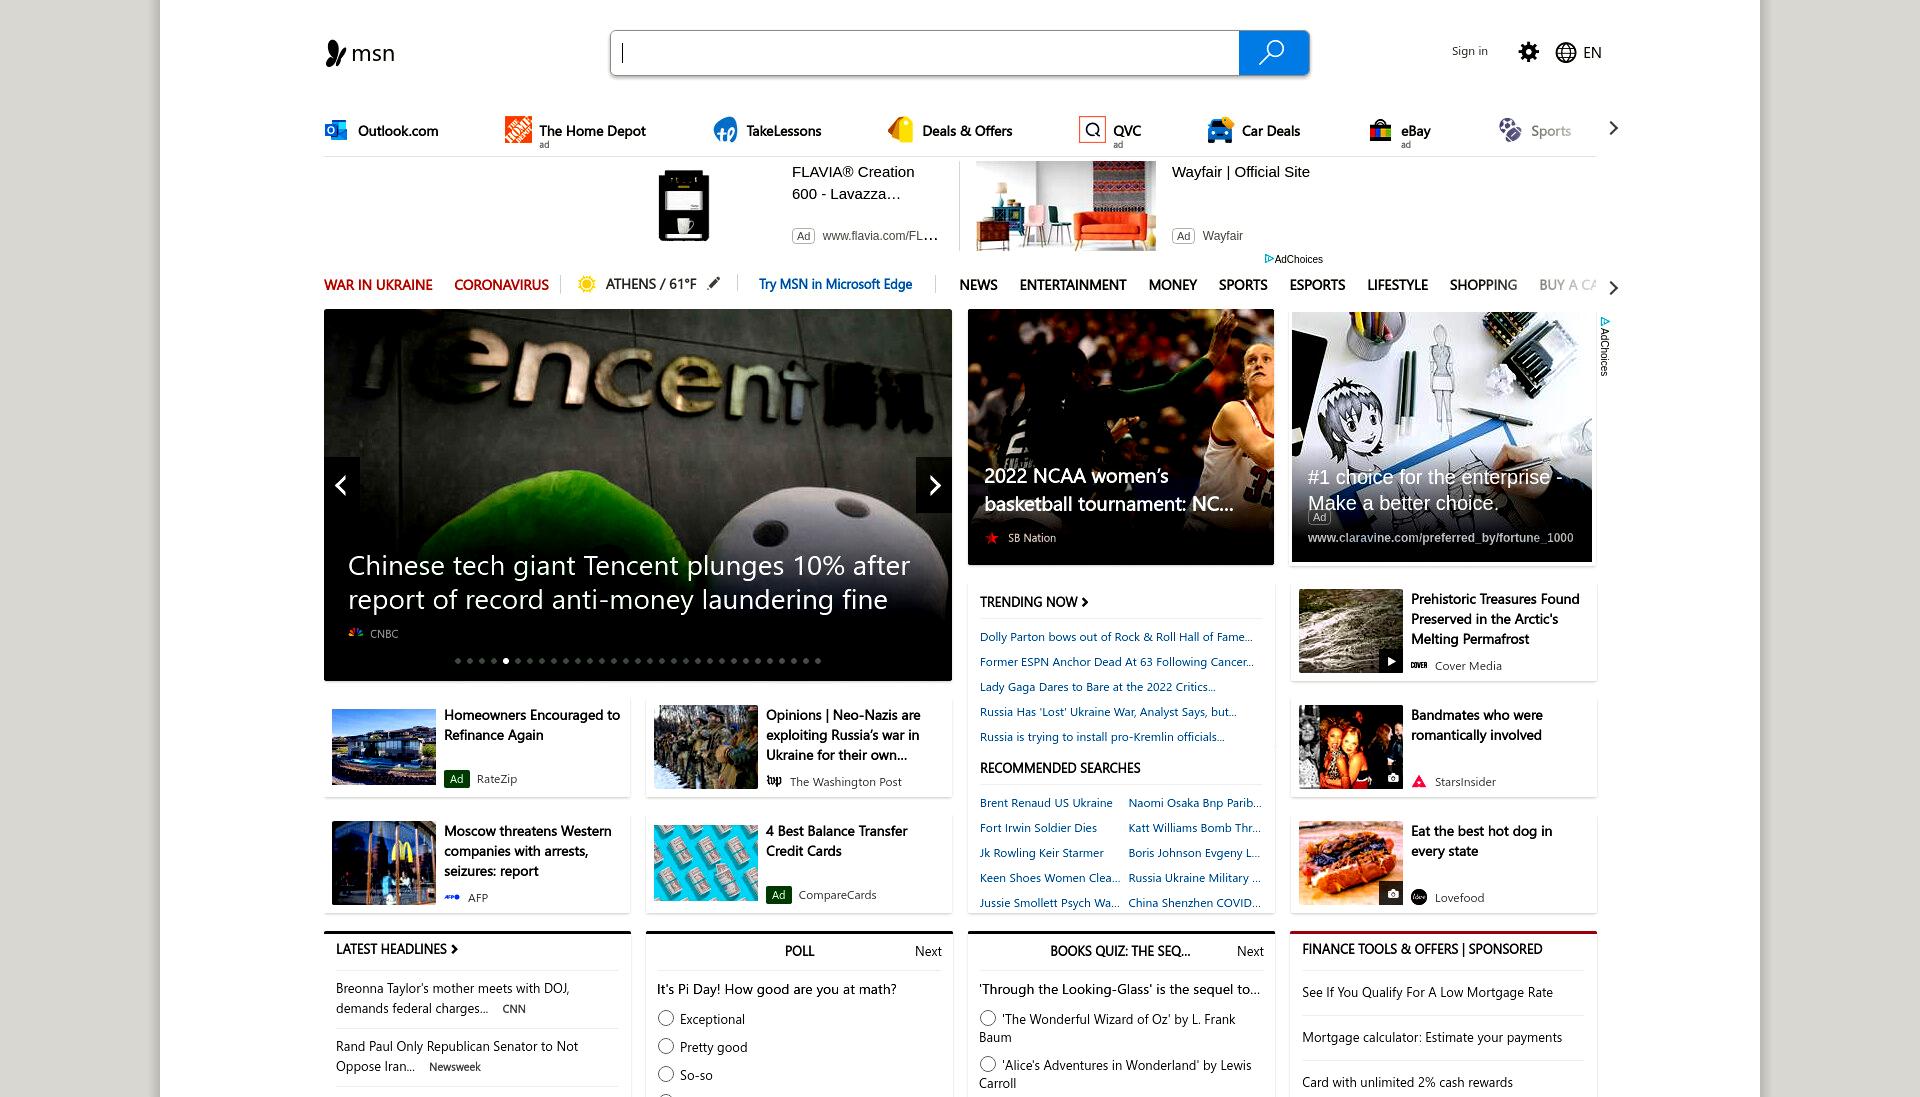Open the ESPORTS menu tab
Viewport: 1920px width, 1097px height.
[1317, 285]
